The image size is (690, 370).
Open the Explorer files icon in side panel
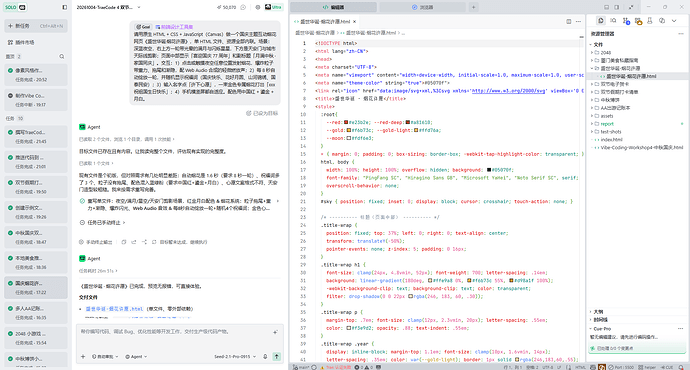(x=601, y=21)
